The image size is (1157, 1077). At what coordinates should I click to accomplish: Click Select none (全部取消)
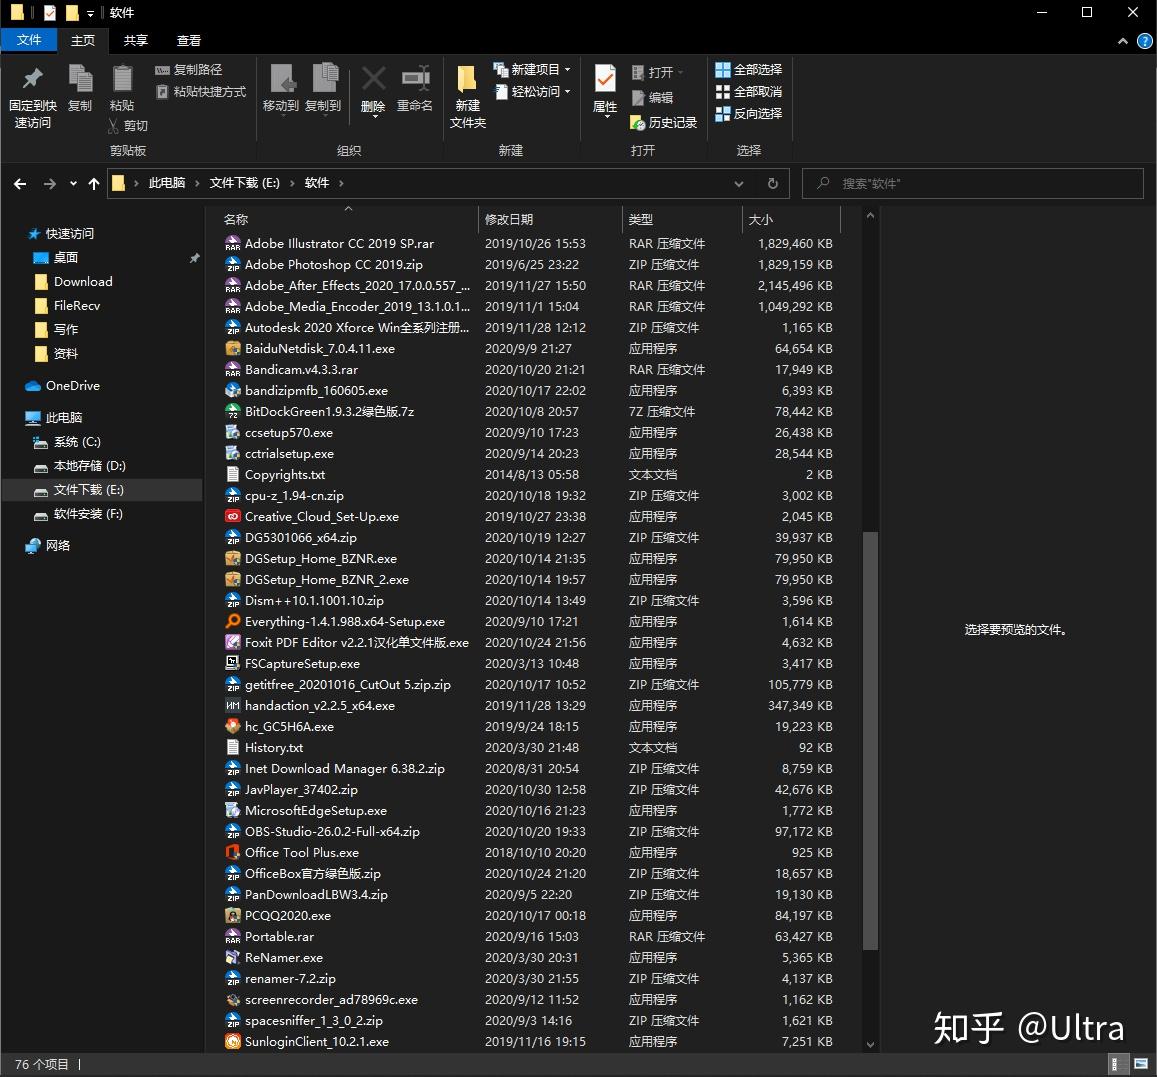coord(748,91)
